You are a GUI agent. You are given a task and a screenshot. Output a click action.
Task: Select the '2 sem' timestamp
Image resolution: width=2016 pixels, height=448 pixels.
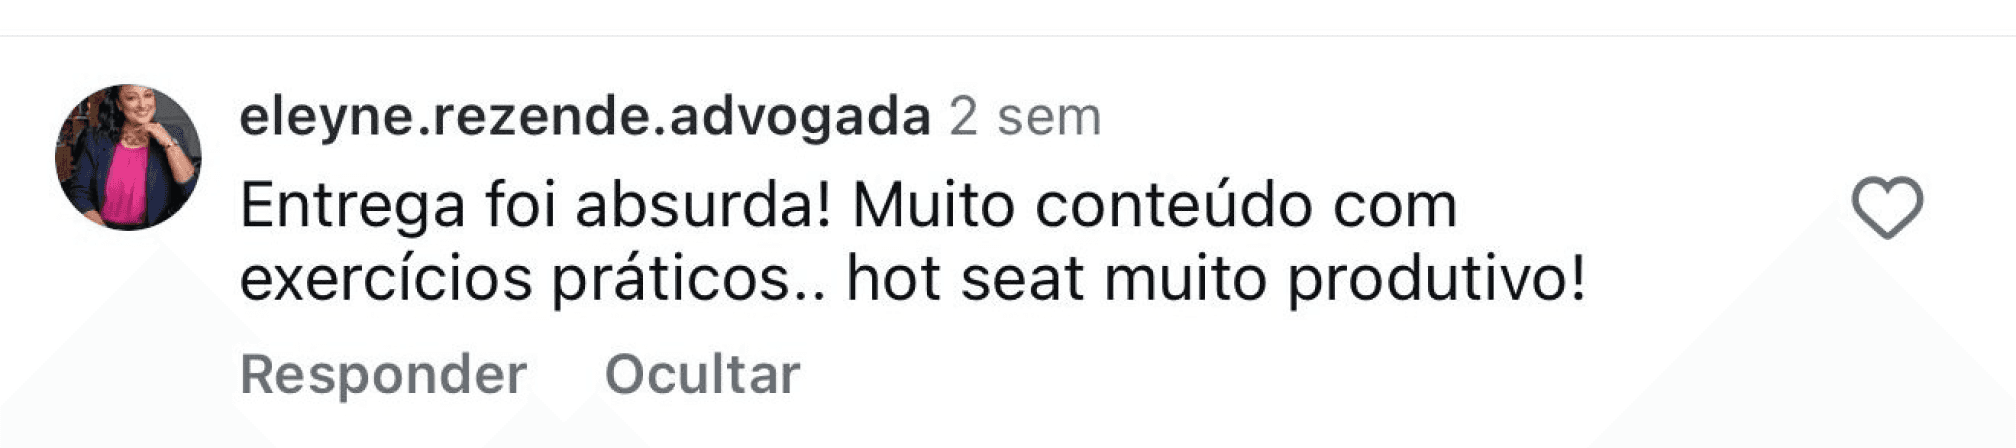(1025, 117)
